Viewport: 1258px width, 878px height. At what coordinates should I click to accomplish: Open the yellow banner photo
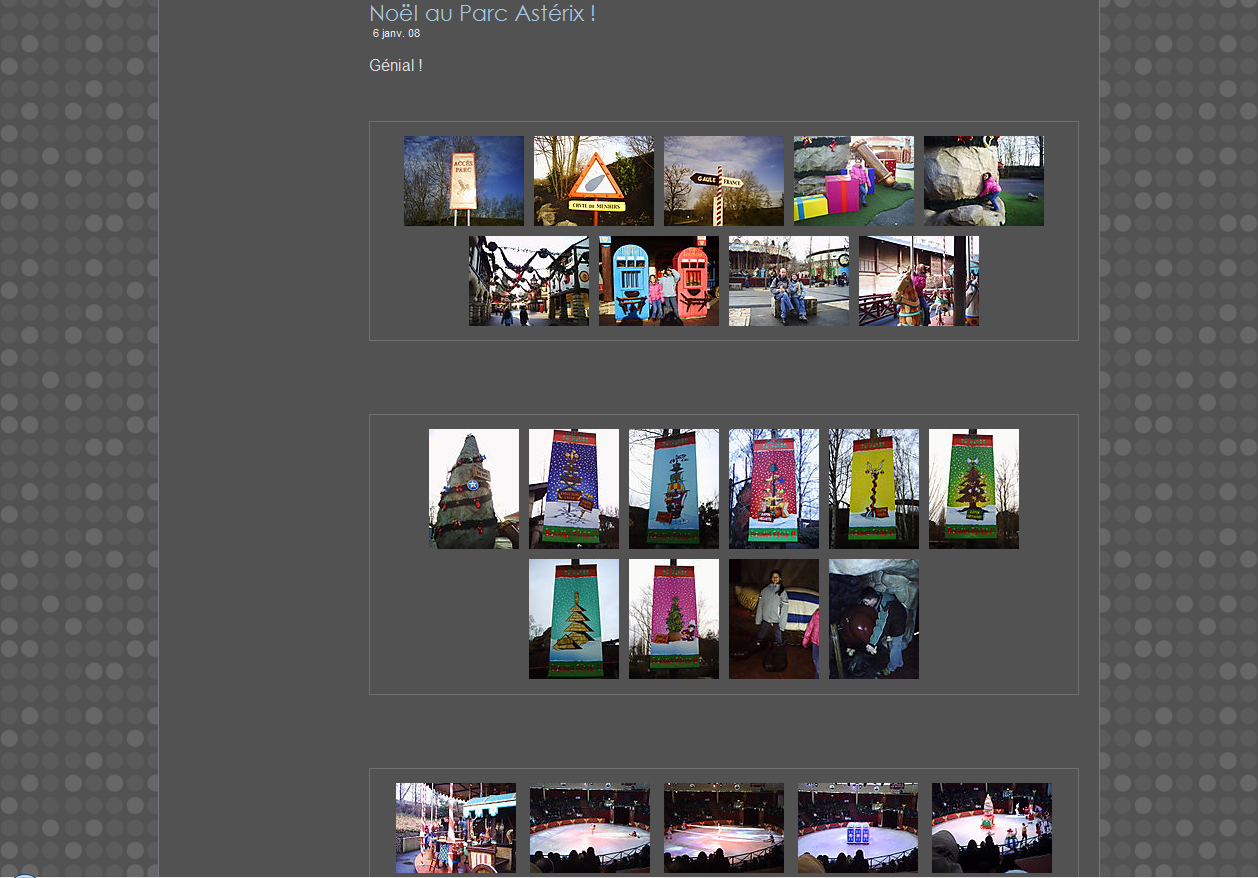873,489
